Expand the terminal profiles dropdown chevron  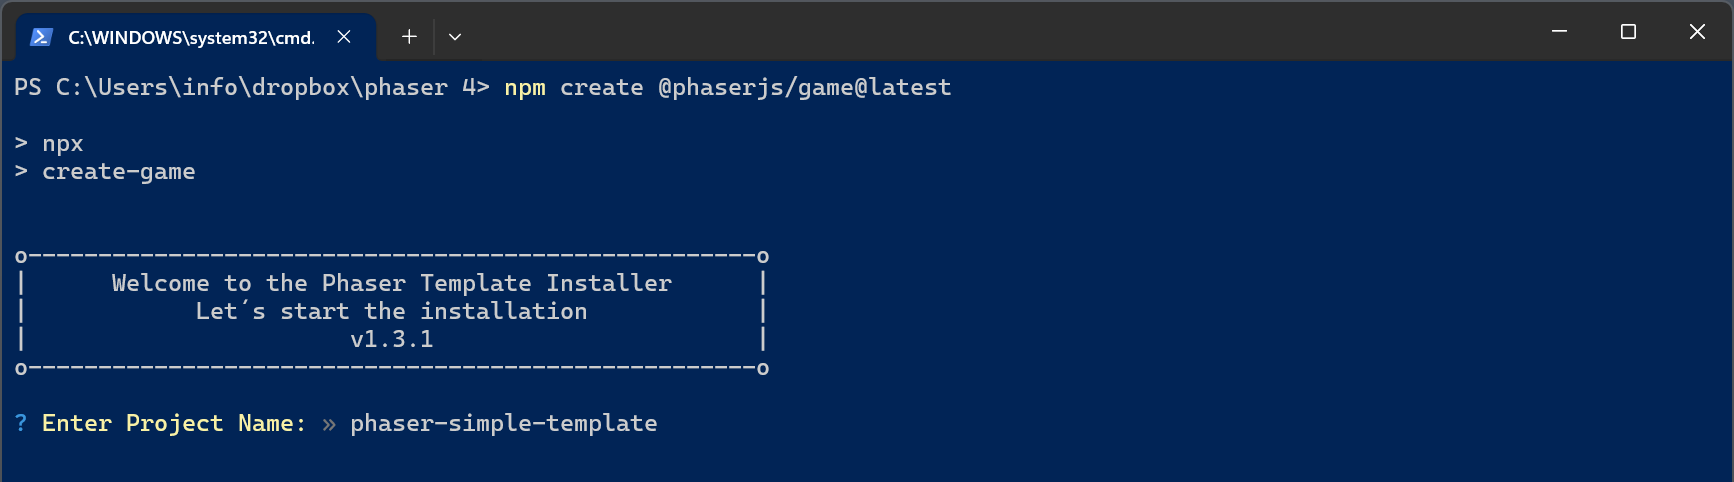click(455, 37)
